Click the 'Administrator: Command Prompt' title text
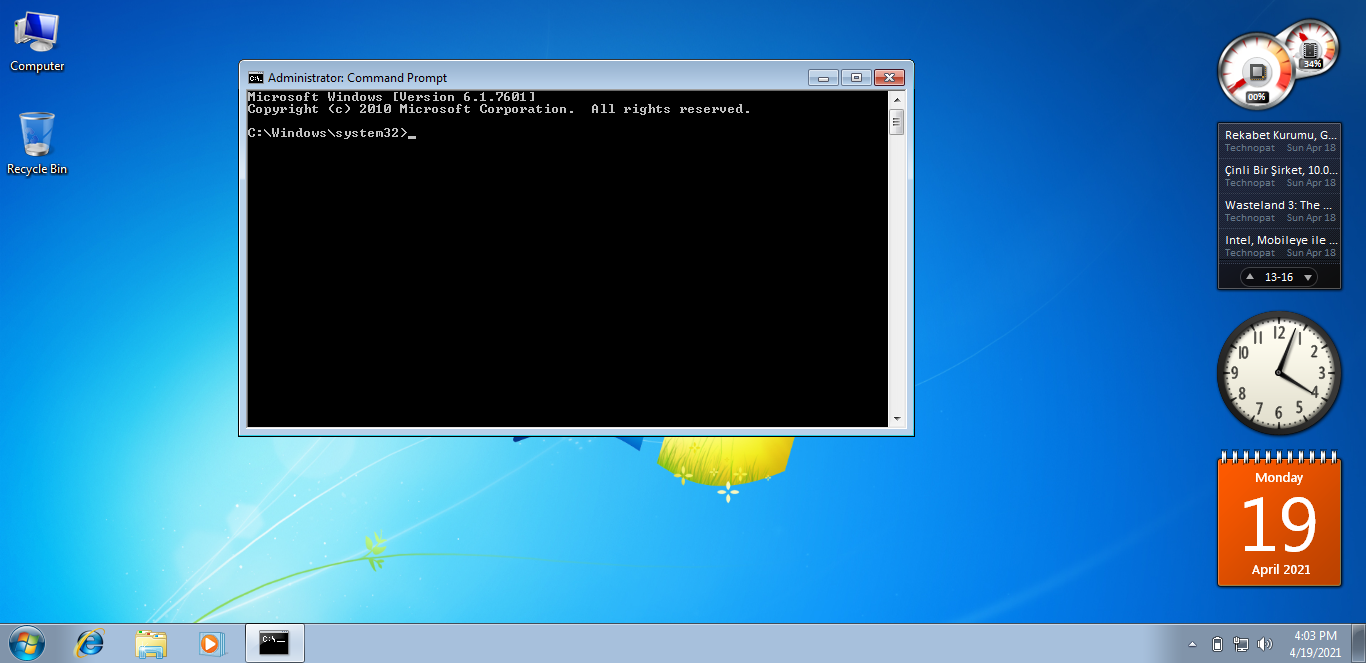 point(357,78)
